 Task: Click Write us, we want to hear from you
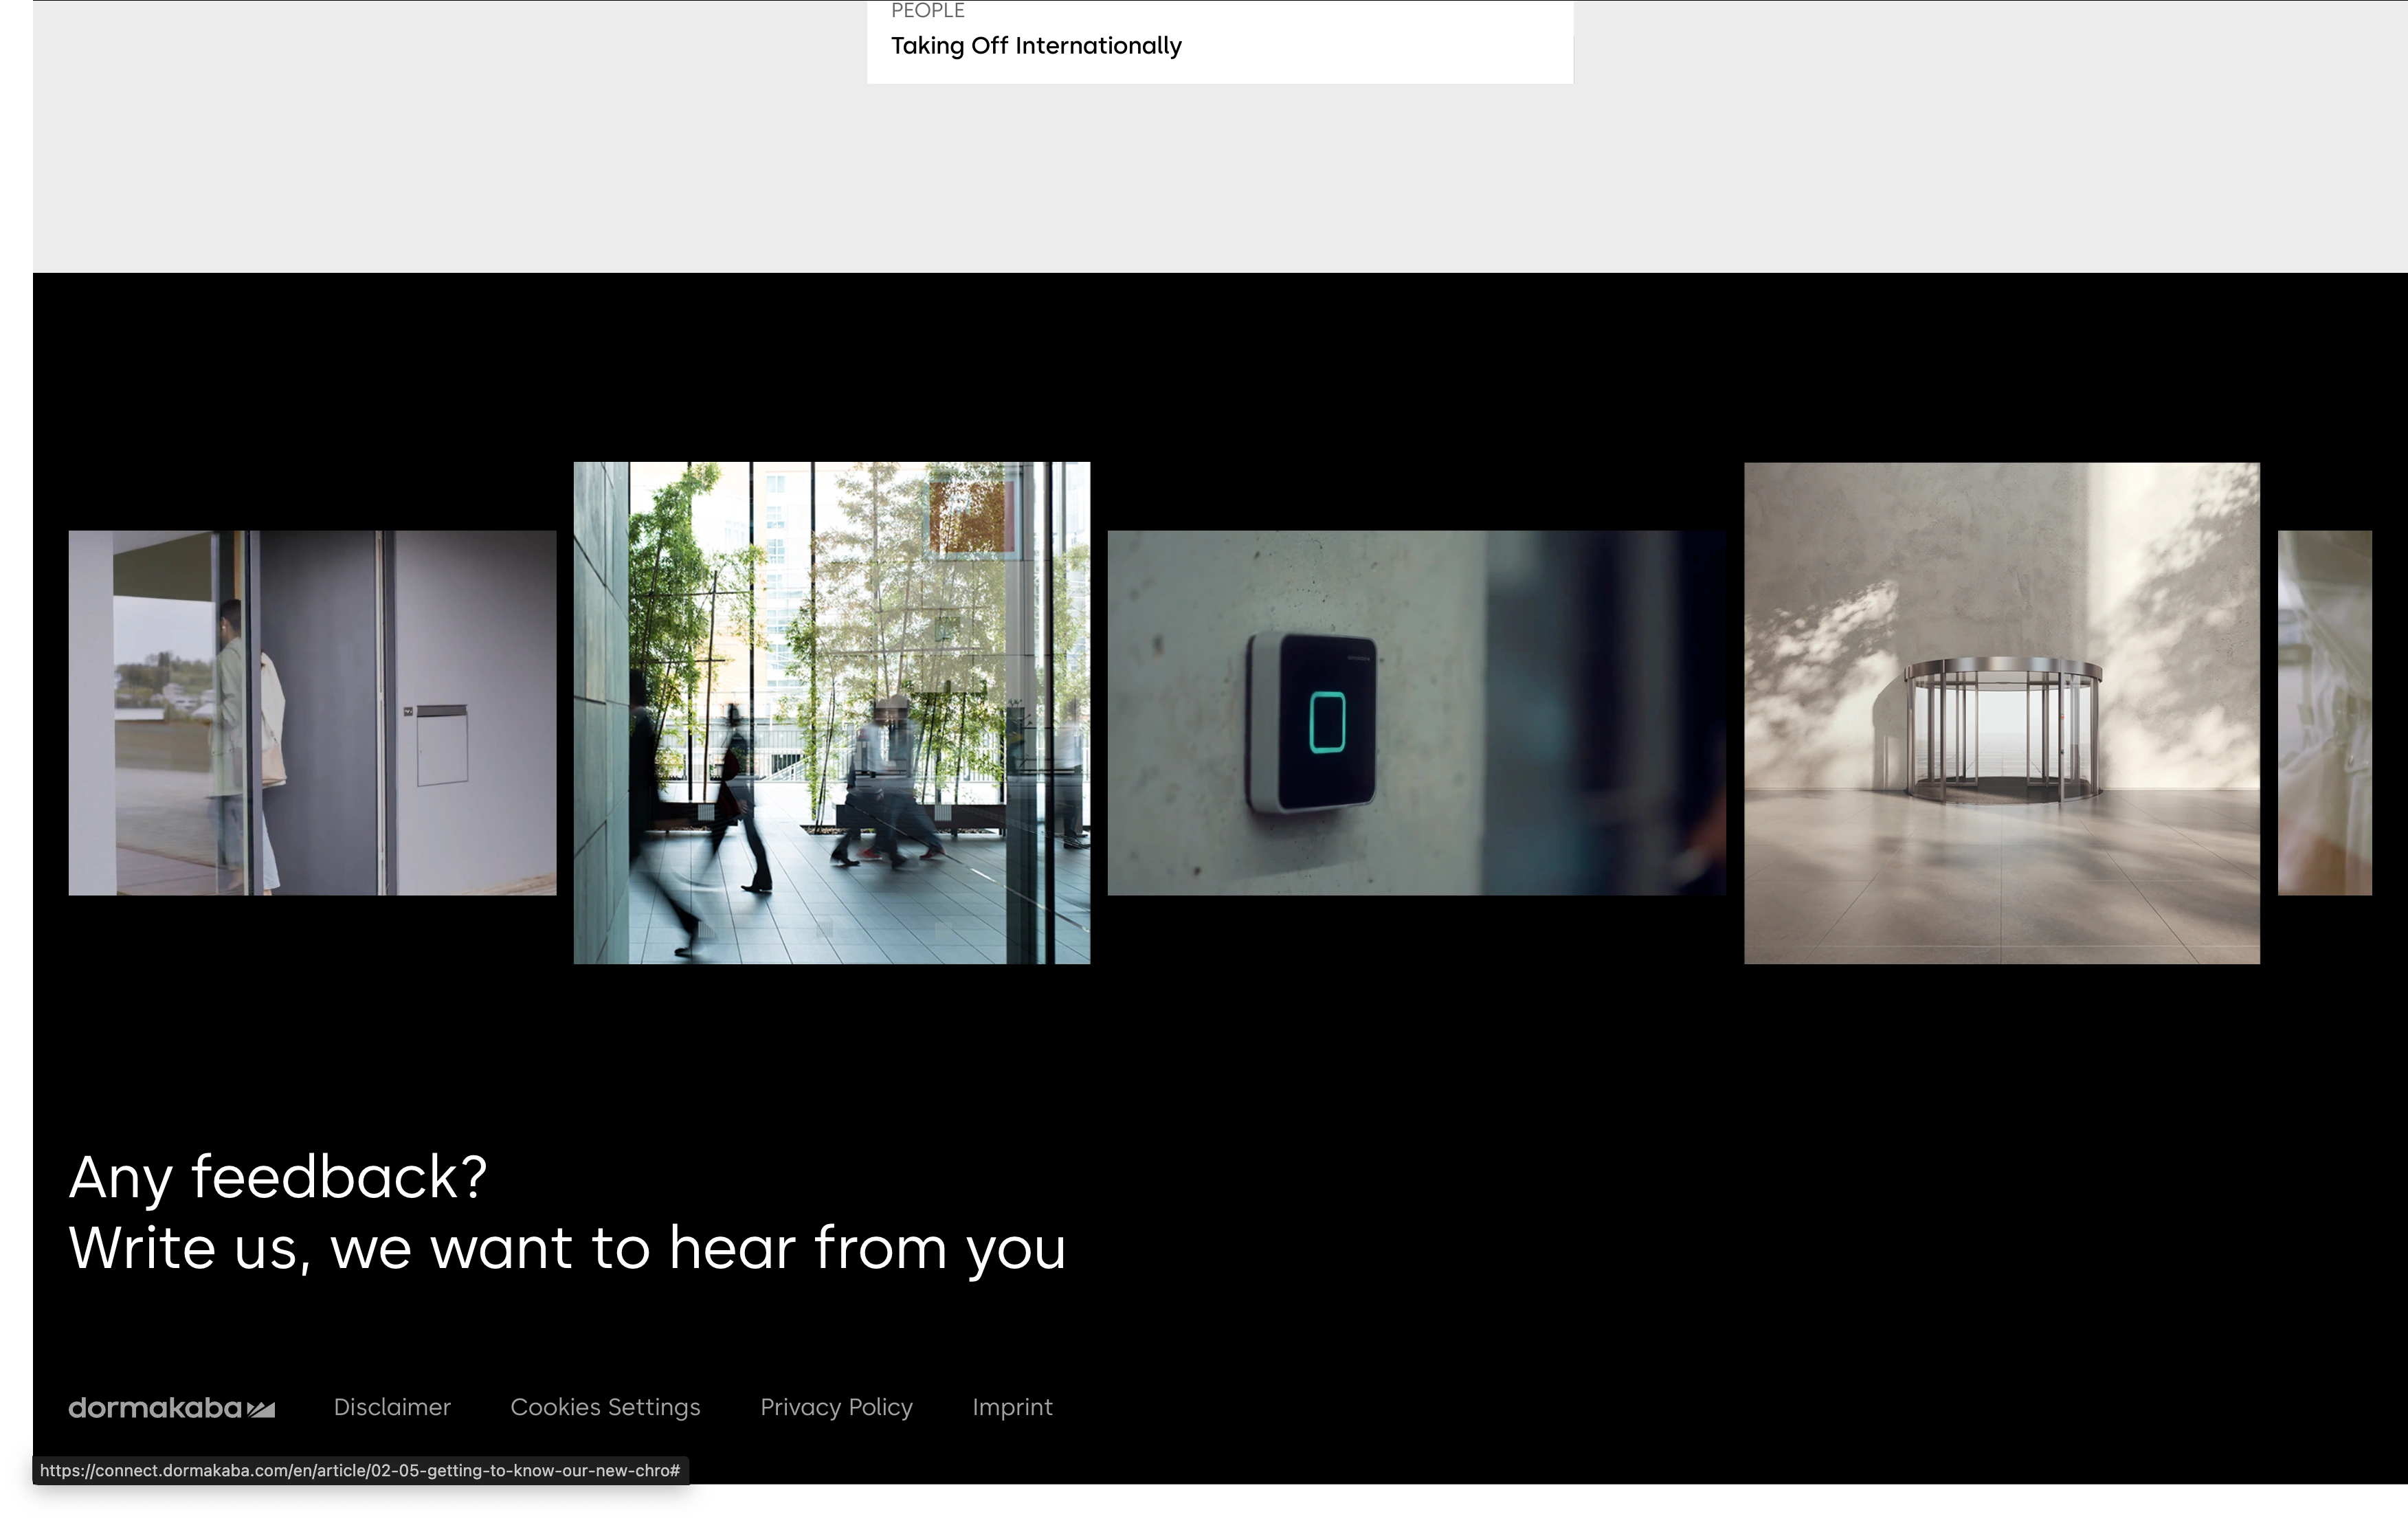tap(567, 1248)
